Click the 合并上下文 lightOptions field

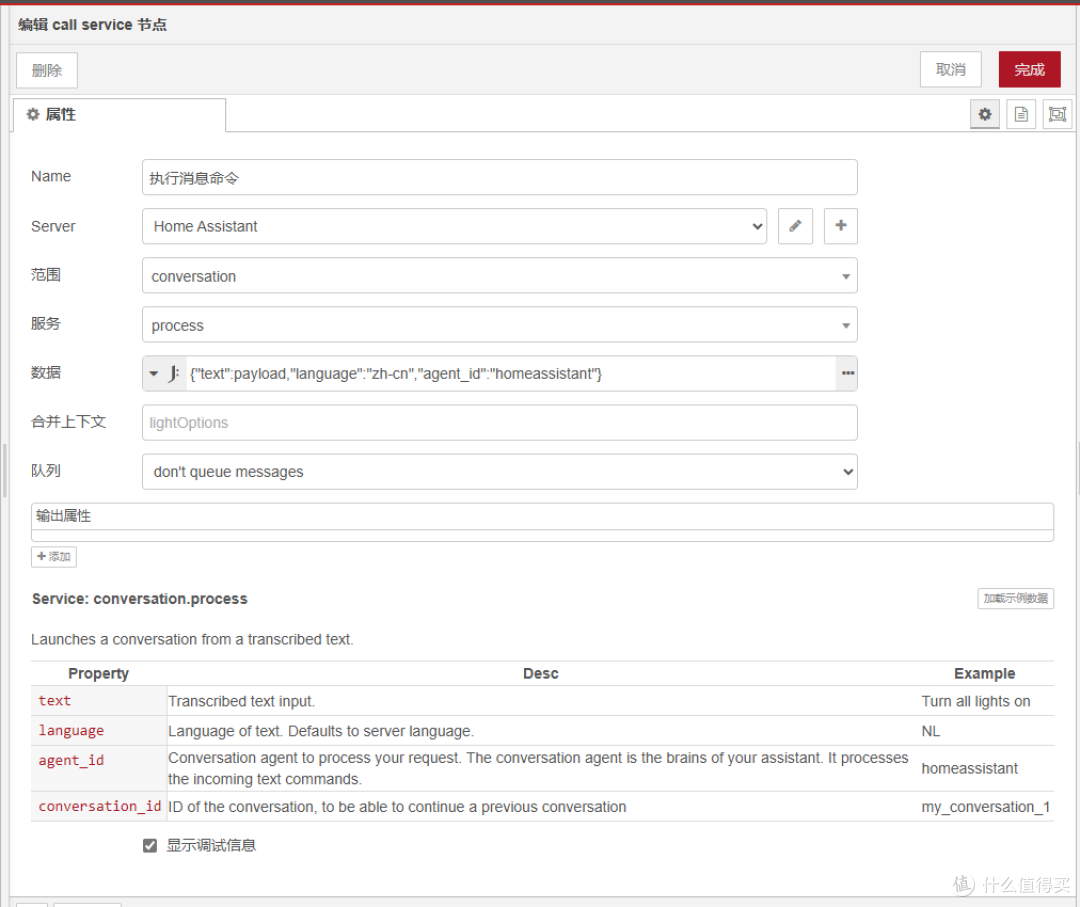point(499,422)
